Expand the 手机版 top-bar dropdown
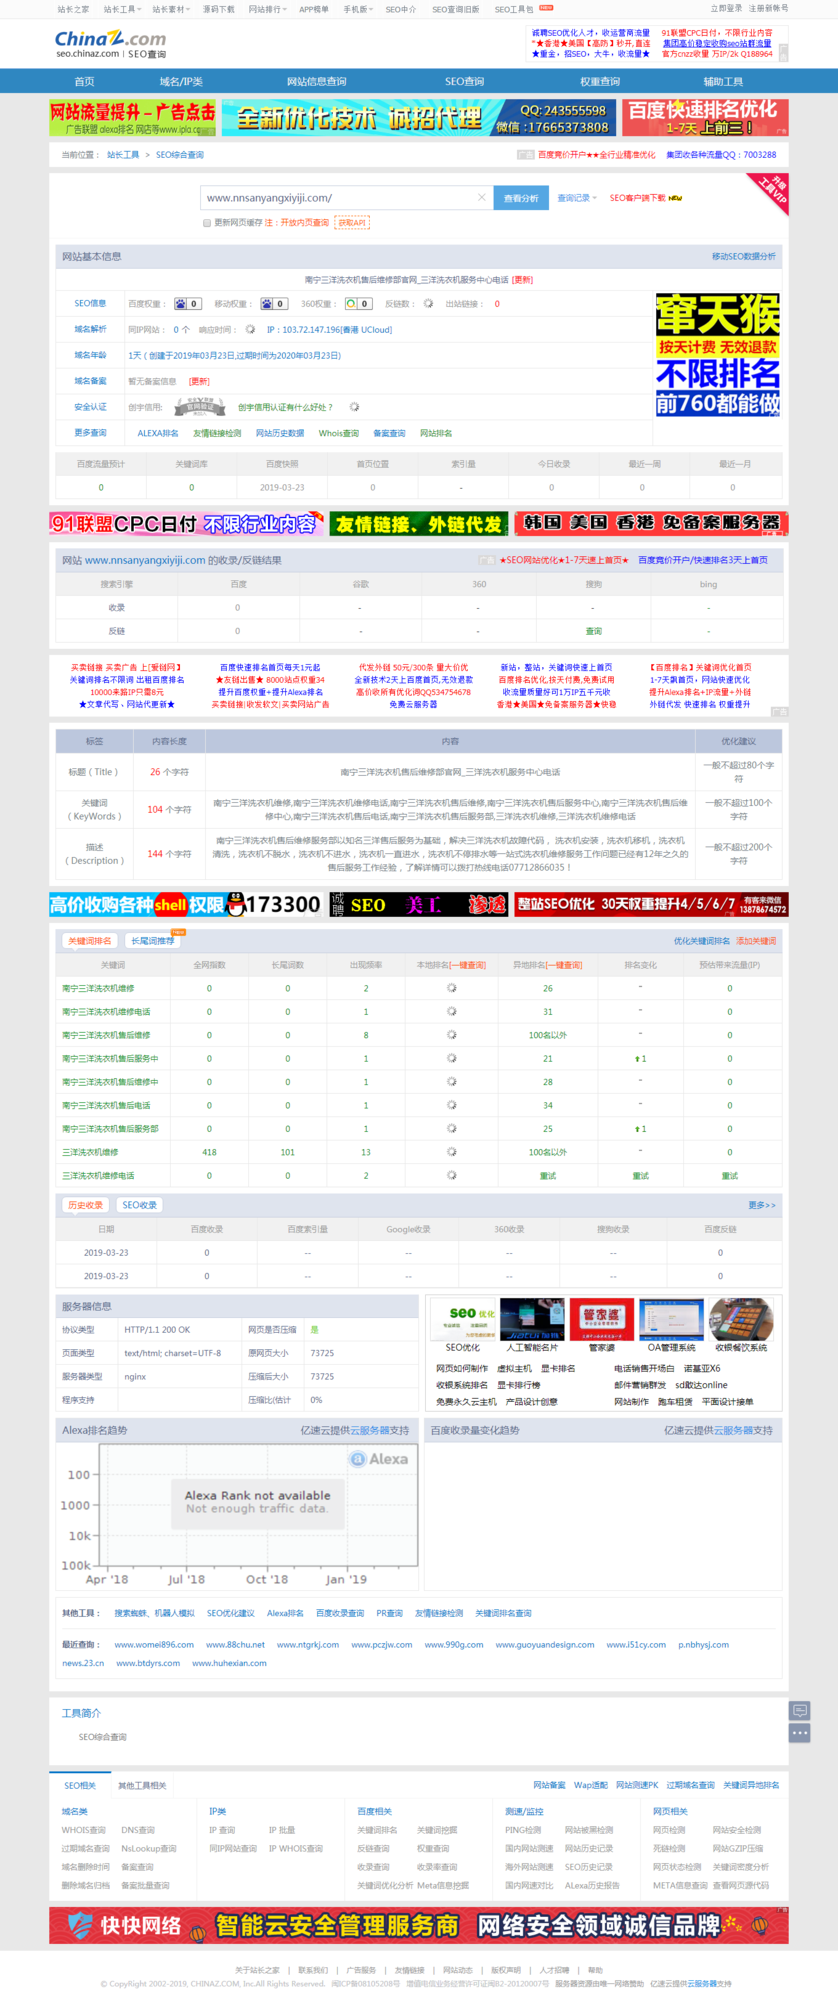838x2000 pixels. pyautogui.click(x=358, y=9)
